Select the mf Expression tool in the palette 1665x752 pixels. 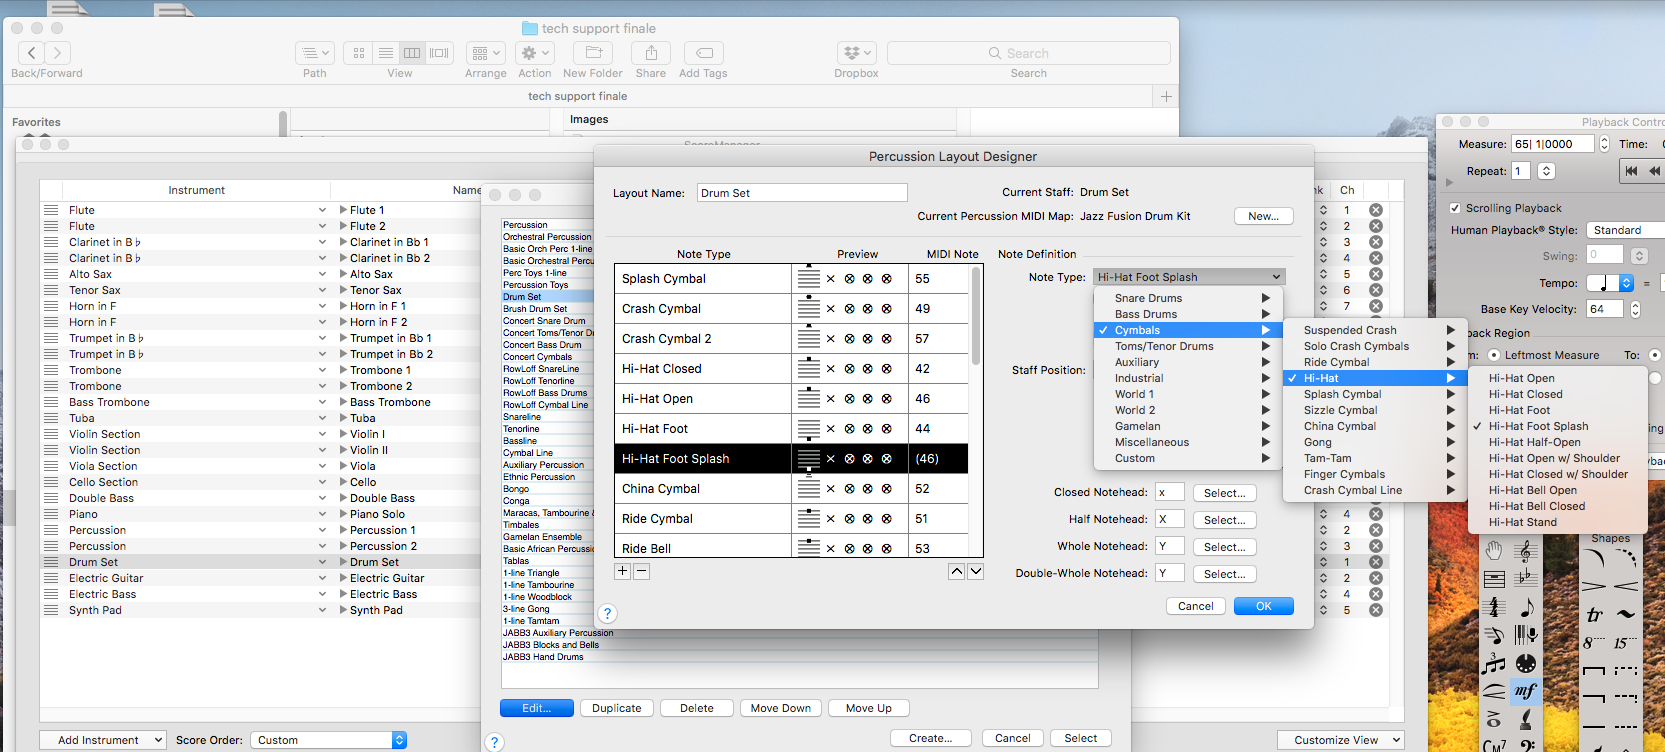tap(1525, 691)
